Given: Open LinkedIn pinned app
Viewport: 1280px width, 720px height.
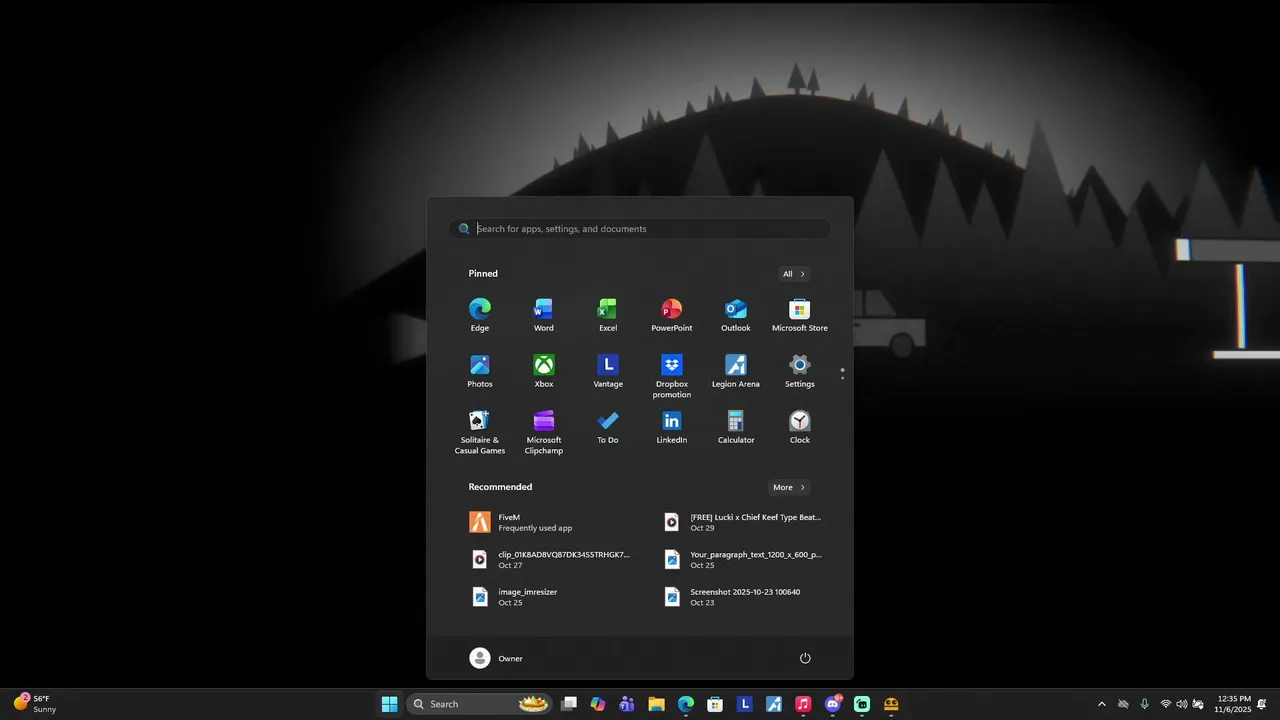Looking at the screenshot, I should click(x=672, y=427).
